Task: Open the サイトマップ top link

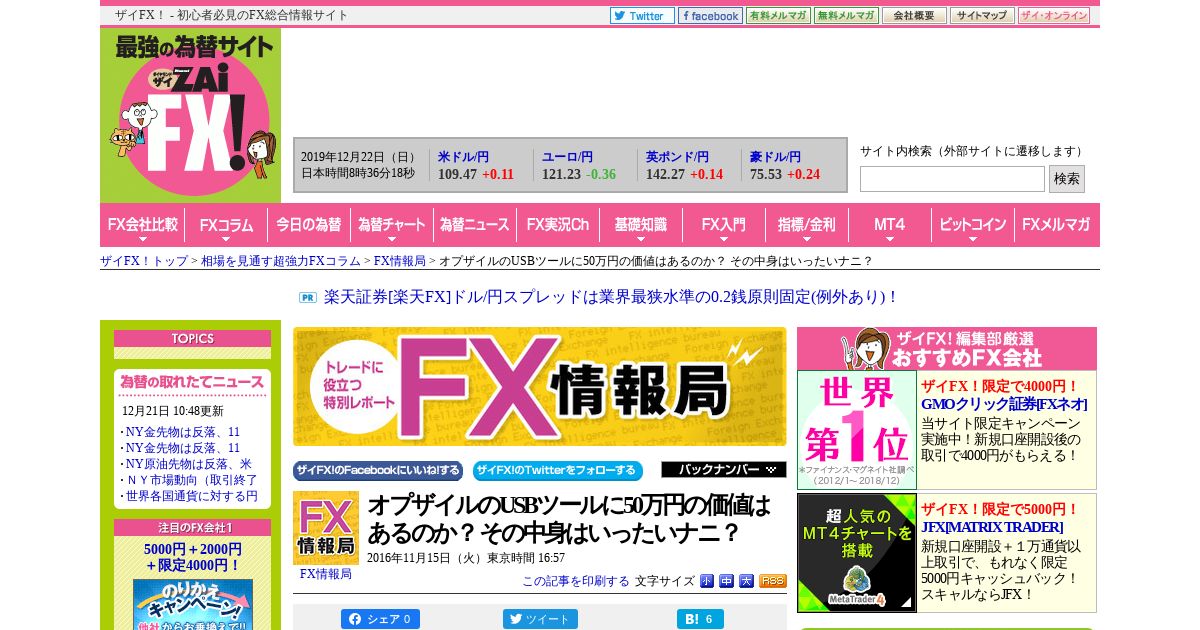Action: point(982,16)
